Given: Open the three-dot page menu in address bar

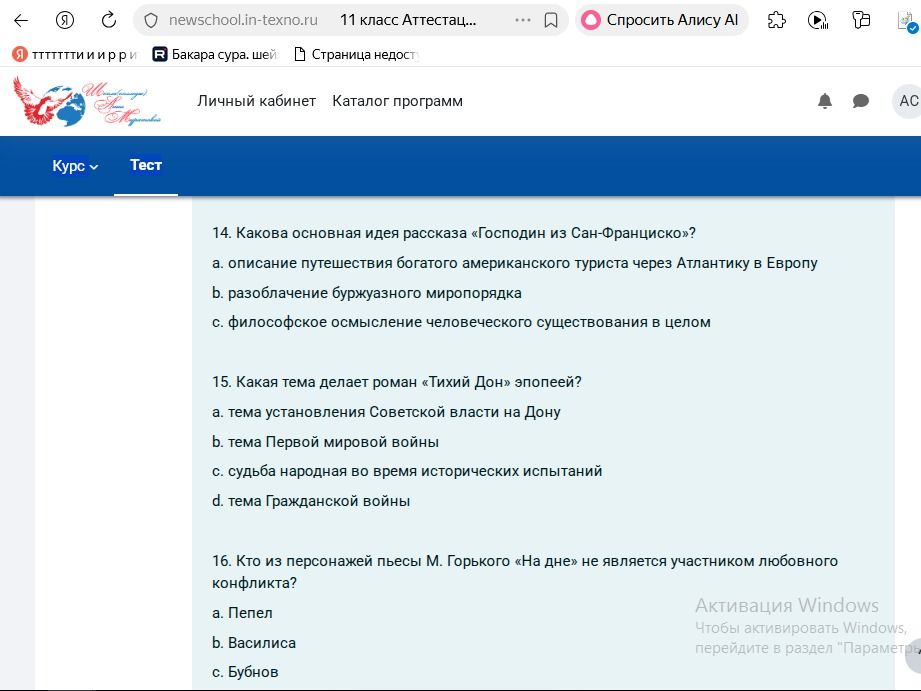Looking at the screenshot, I should [522, 21].
